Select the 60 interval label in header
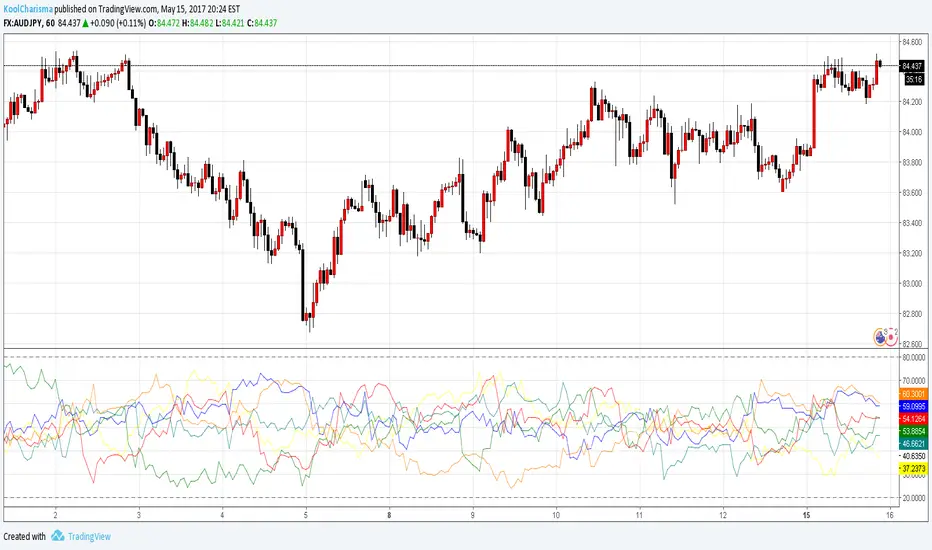The image size is (932, 550). (x=62, y=21)
